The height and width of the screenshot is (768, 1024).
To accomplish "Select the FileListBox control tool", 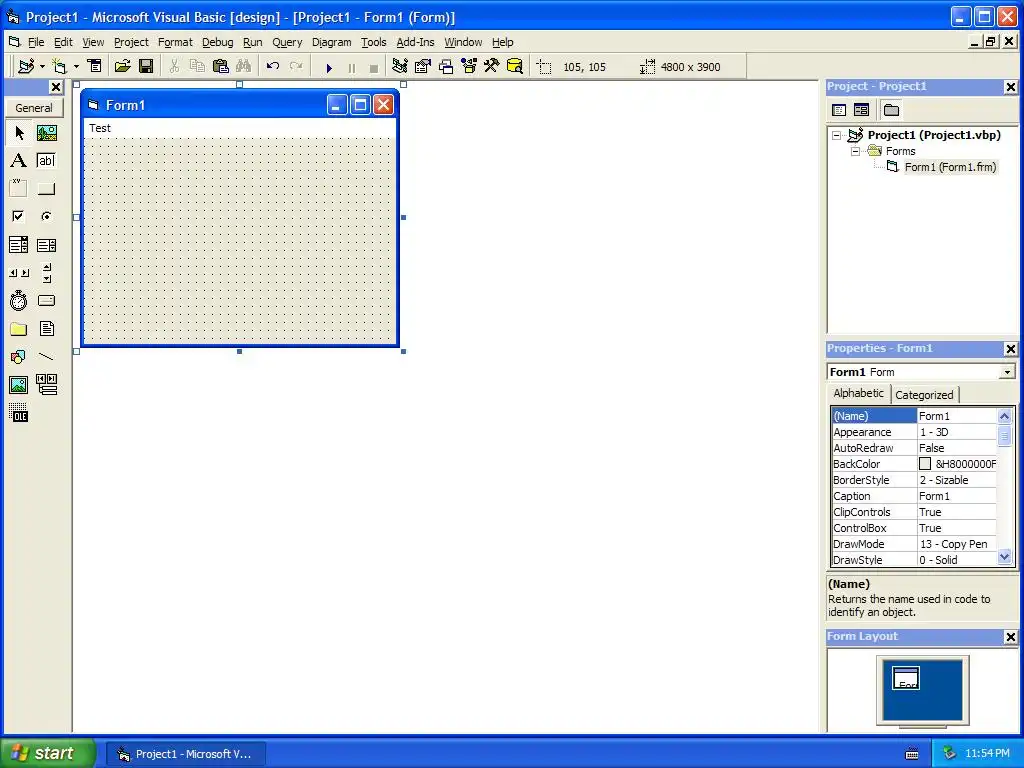I will 46,328.
